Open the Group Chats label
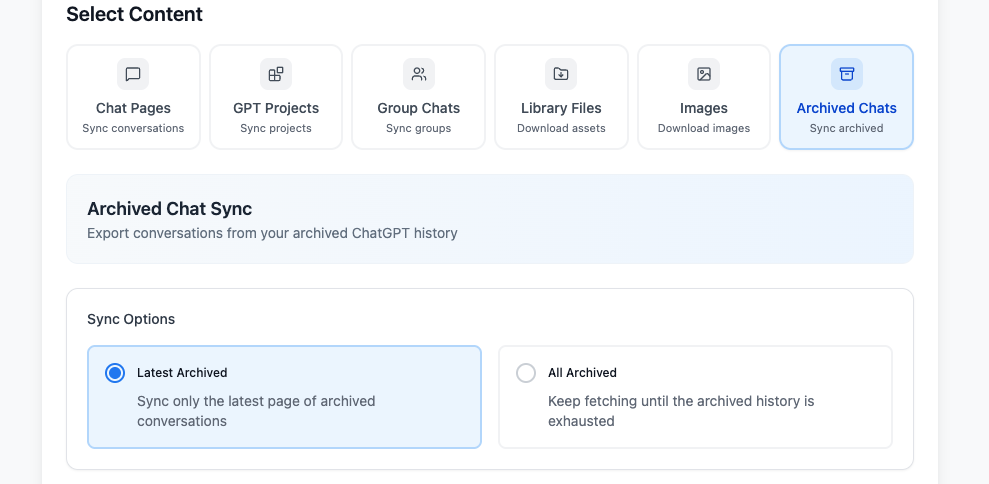 click(419, 109)
